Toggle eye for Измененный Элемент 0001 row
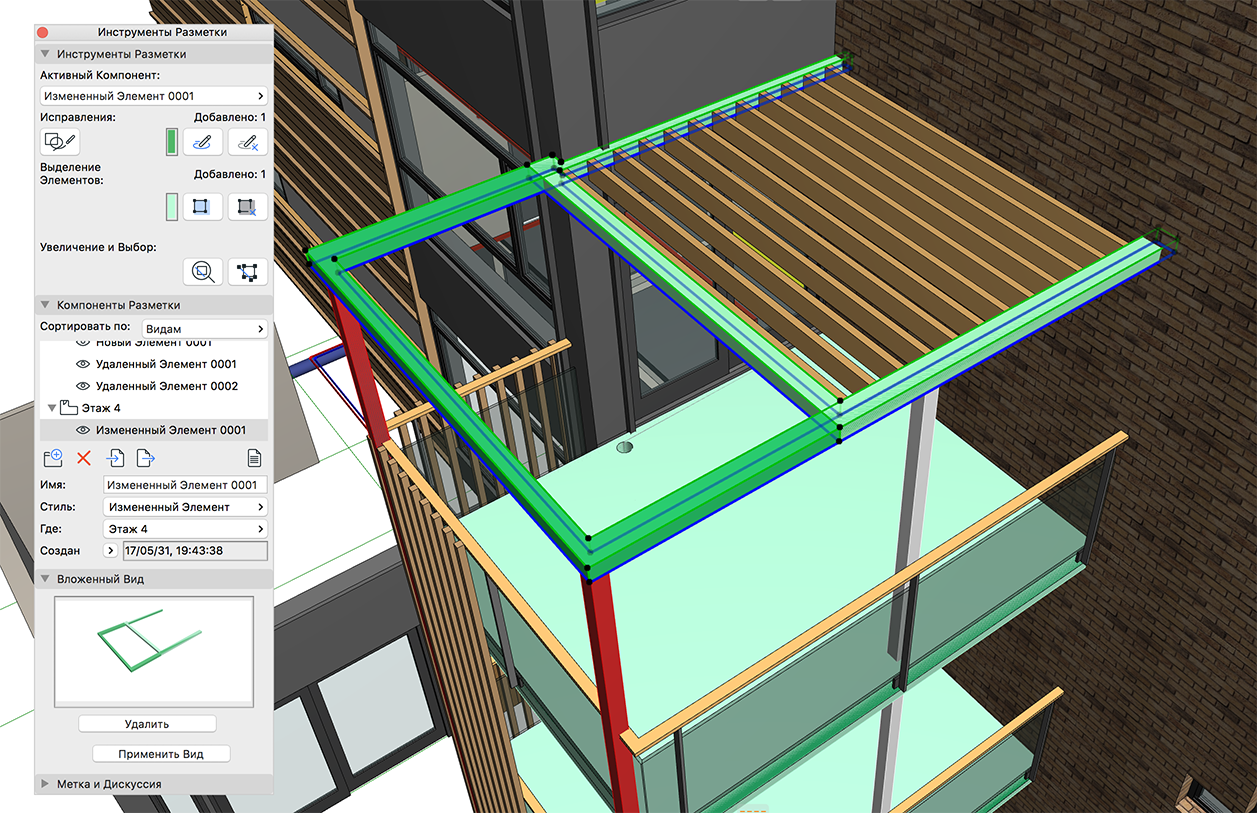1257x813 pixels. coord(83,430)
